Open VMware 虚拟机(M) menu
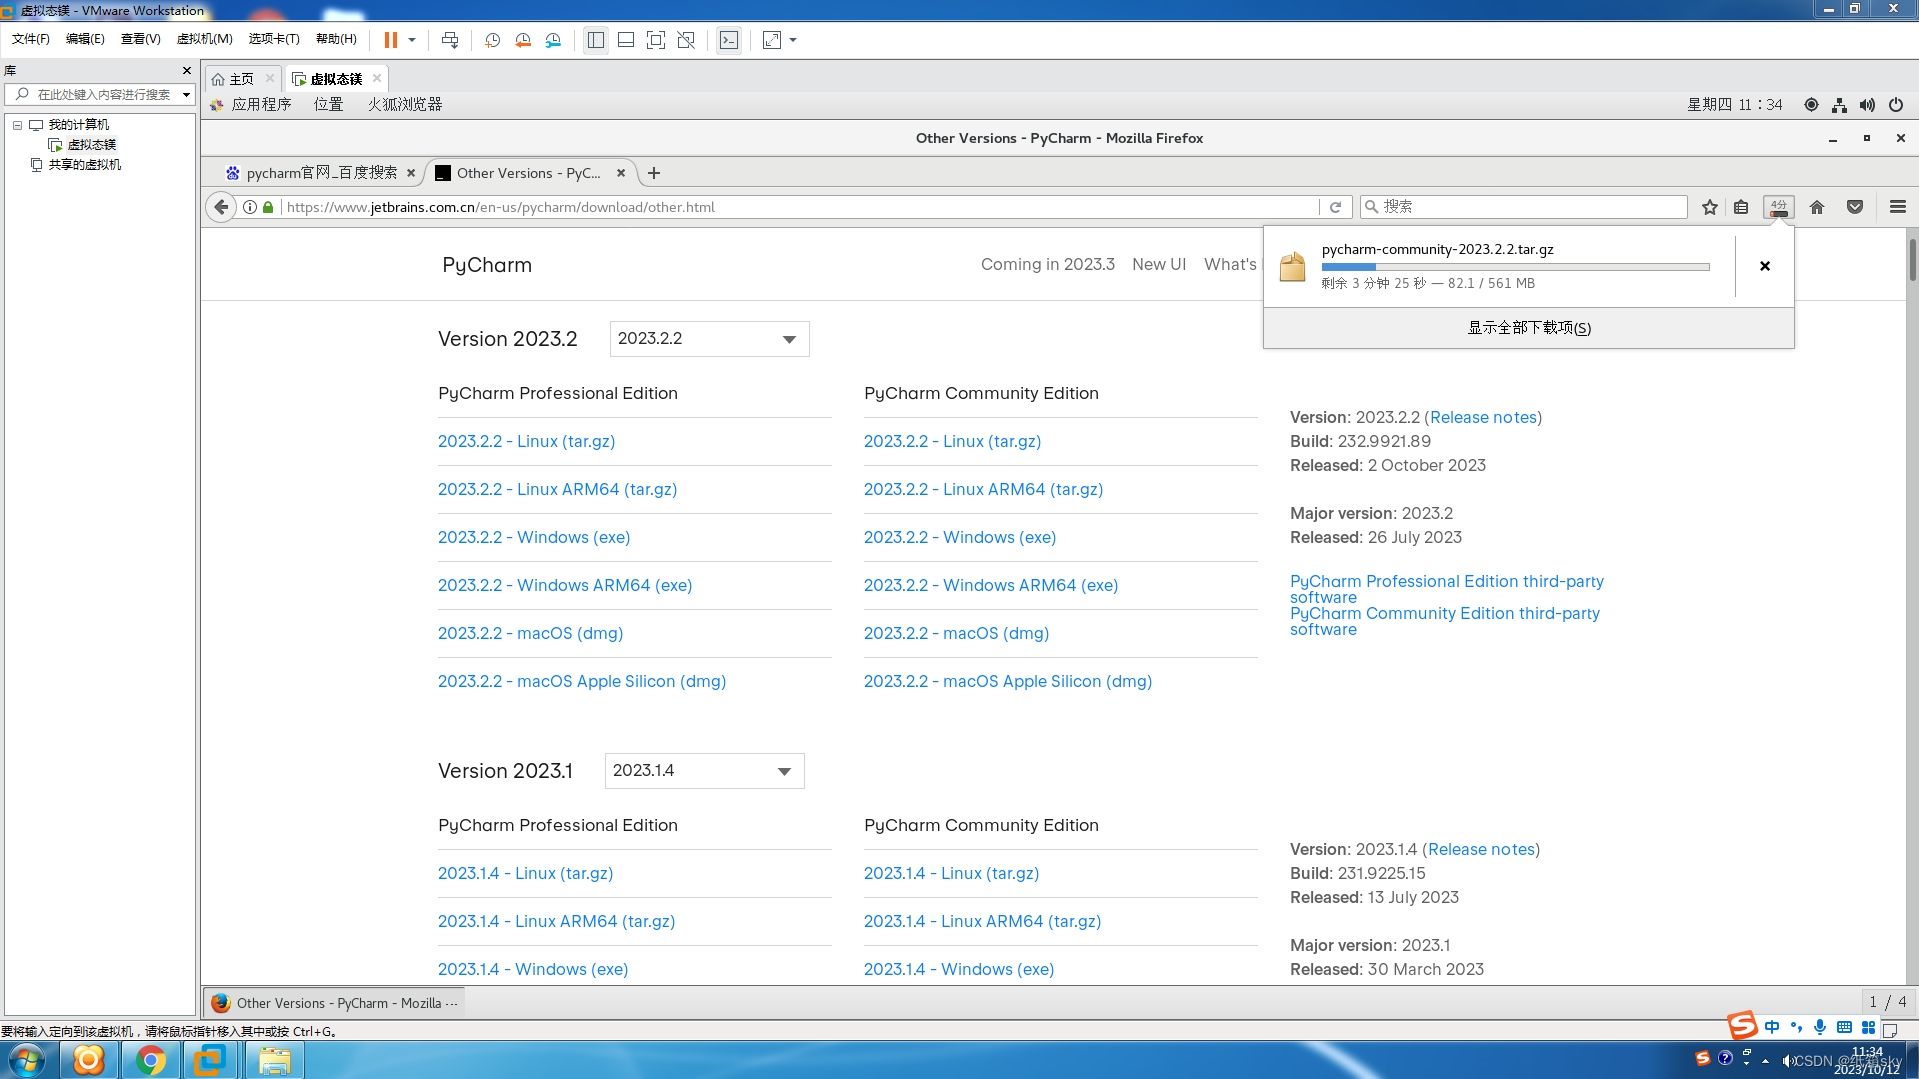Viewport: 1919px width, 1079px height. (204, 39)
